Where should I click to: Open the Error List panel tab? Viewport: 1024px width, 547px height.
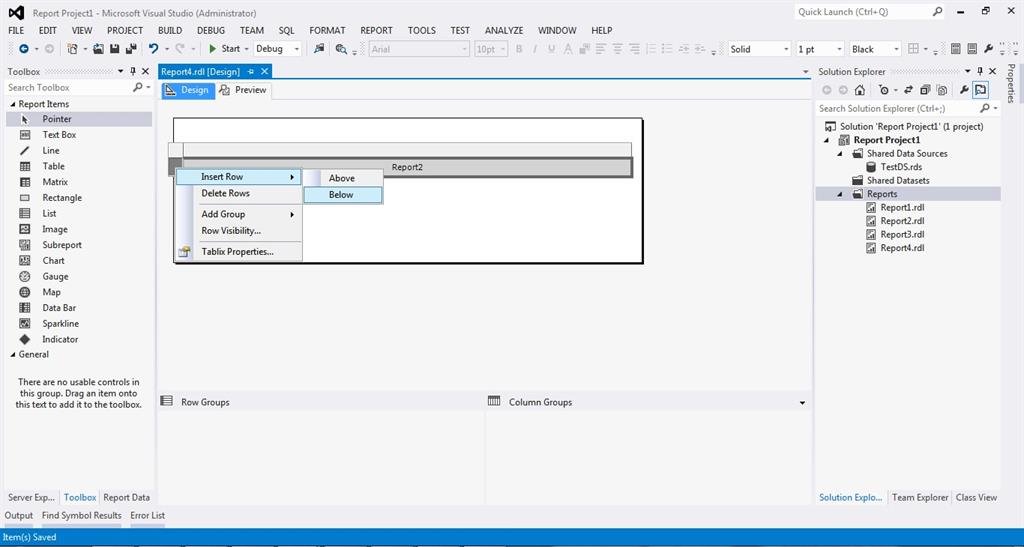148,516
